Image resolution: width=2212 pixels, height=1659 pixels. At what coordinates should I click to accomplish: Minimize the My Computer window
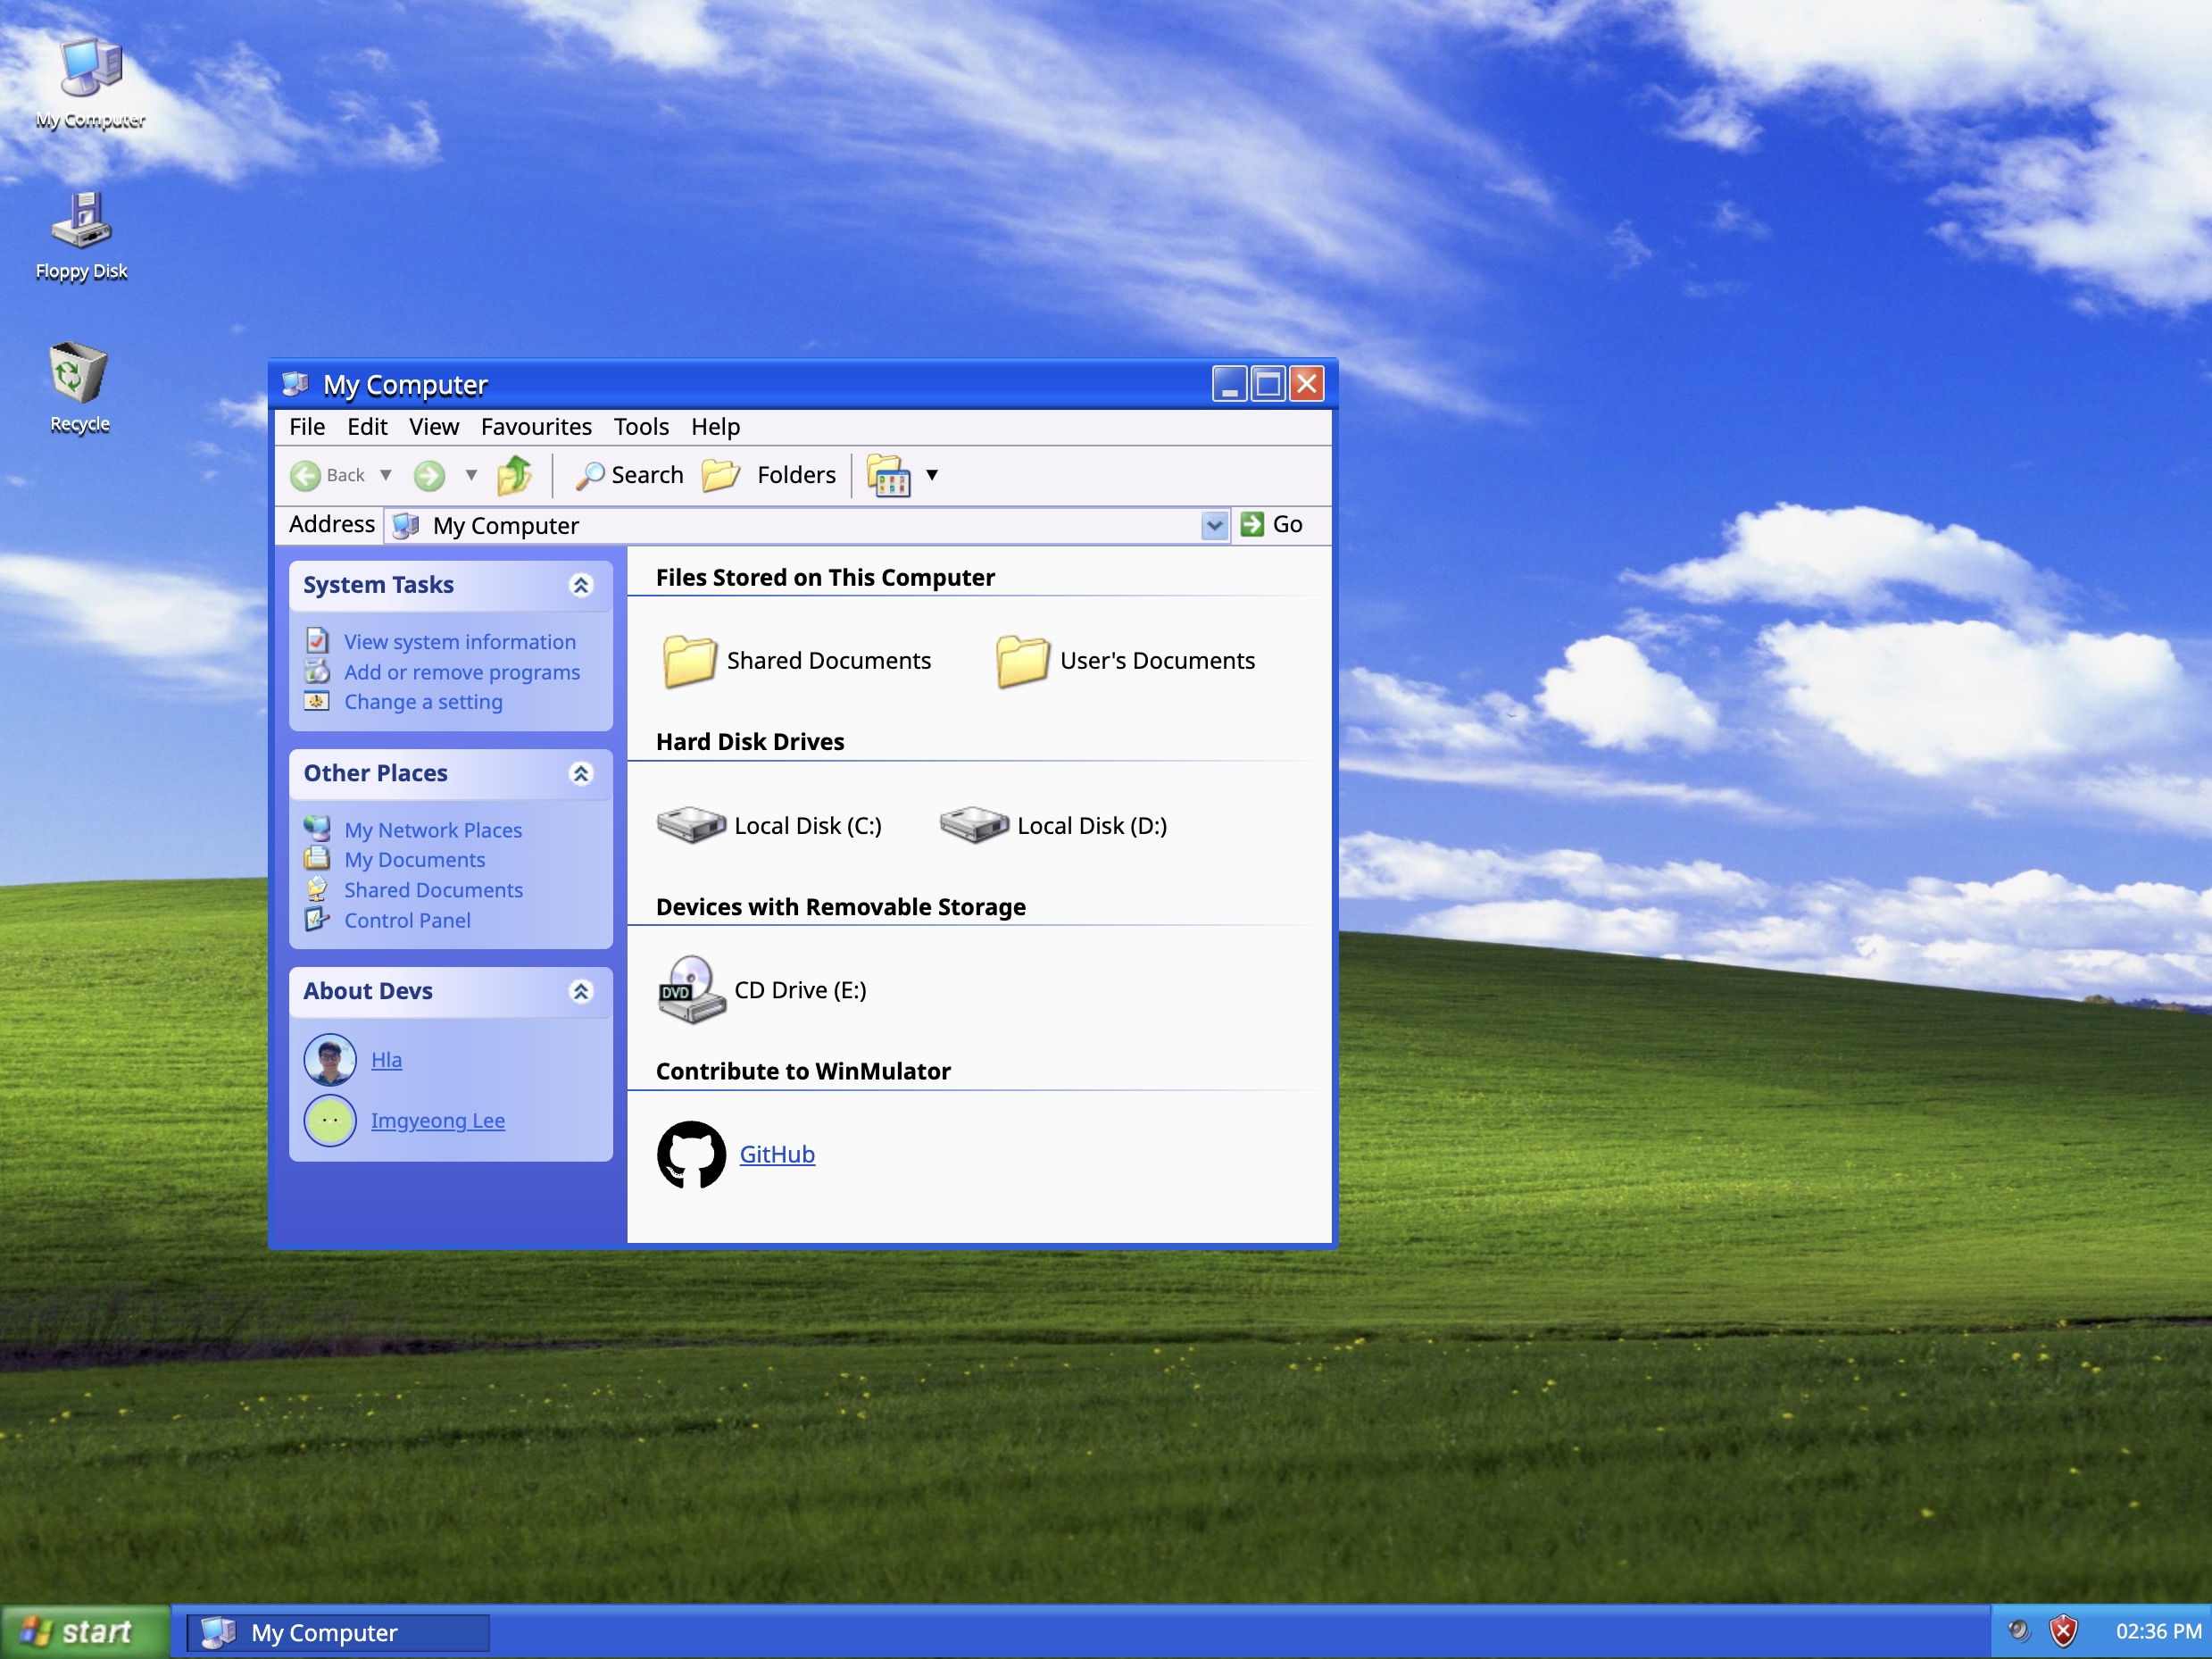coord(1229,384)
